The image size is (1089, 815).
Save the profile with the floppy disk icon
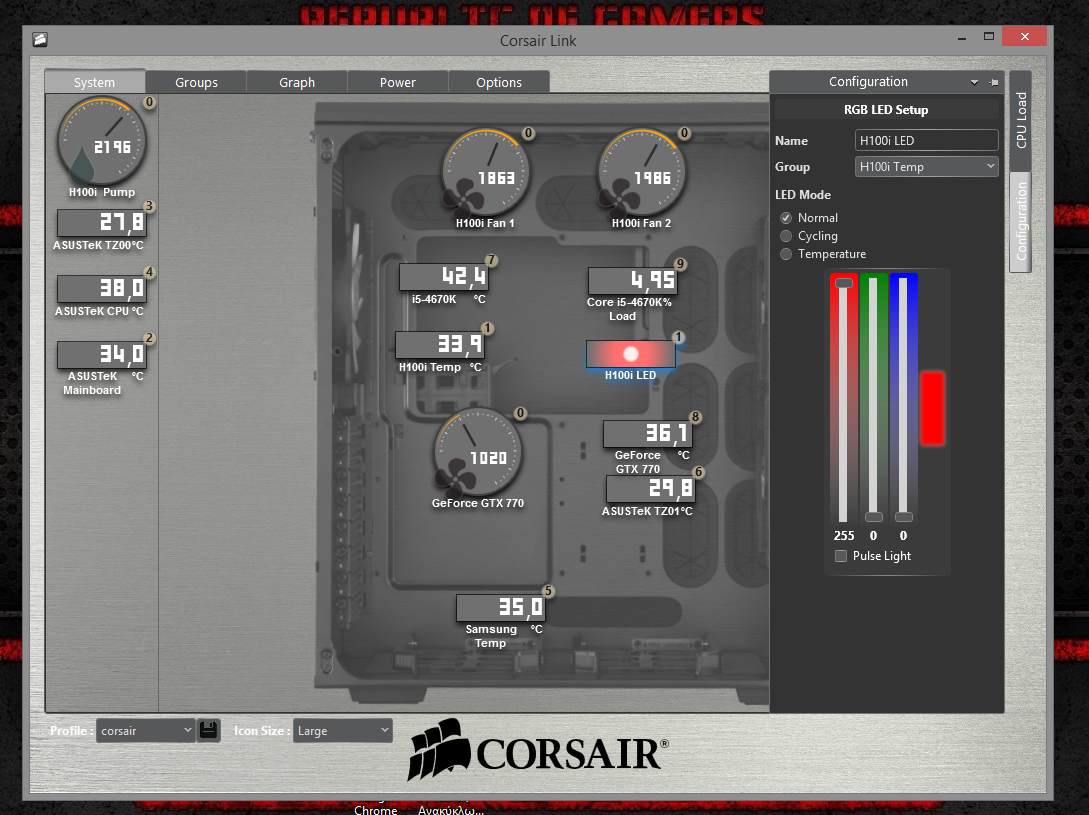pos(208,730)
